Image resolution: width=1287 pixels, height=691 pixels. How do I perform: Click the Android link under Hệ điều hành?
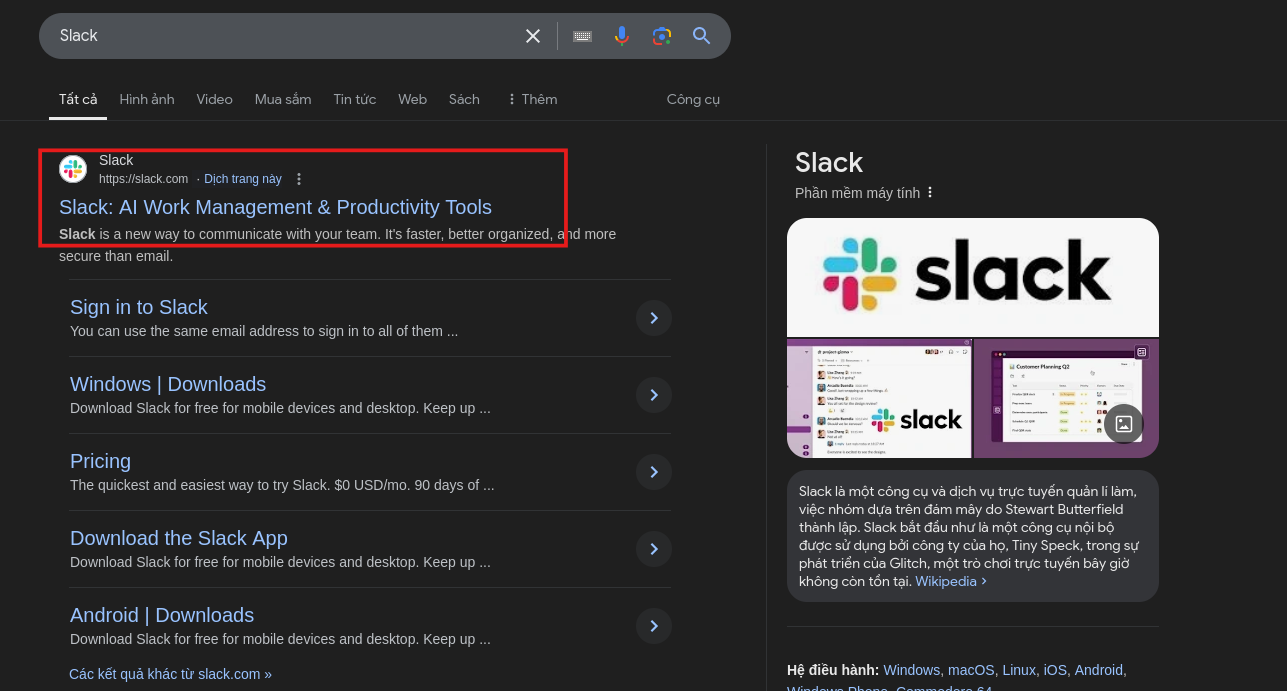tap(1099, 670)
